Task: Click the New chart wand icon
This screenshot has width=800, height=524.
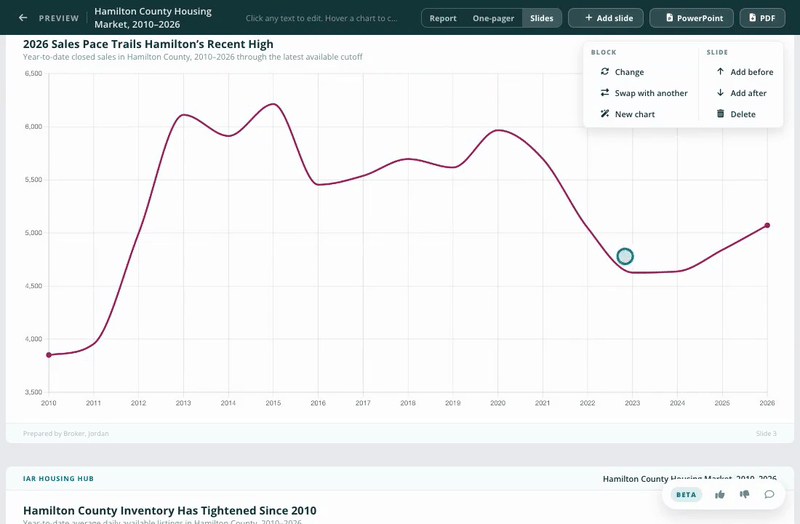Action: coord(605,113)
